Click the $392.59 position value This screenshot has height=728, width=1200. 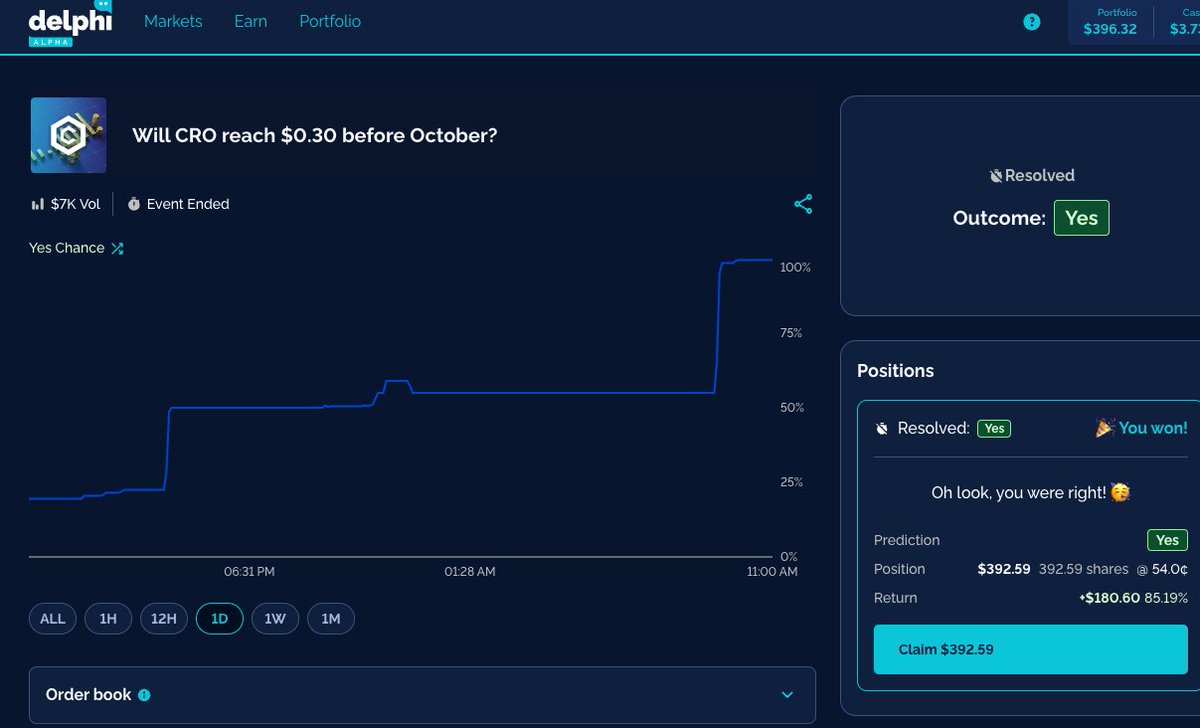[1003, 569]
